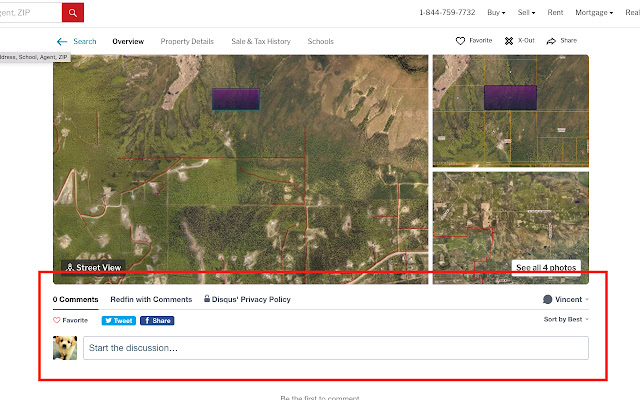Open Street View on the map
Screen dimensions: 640x400
pos(93,268)
